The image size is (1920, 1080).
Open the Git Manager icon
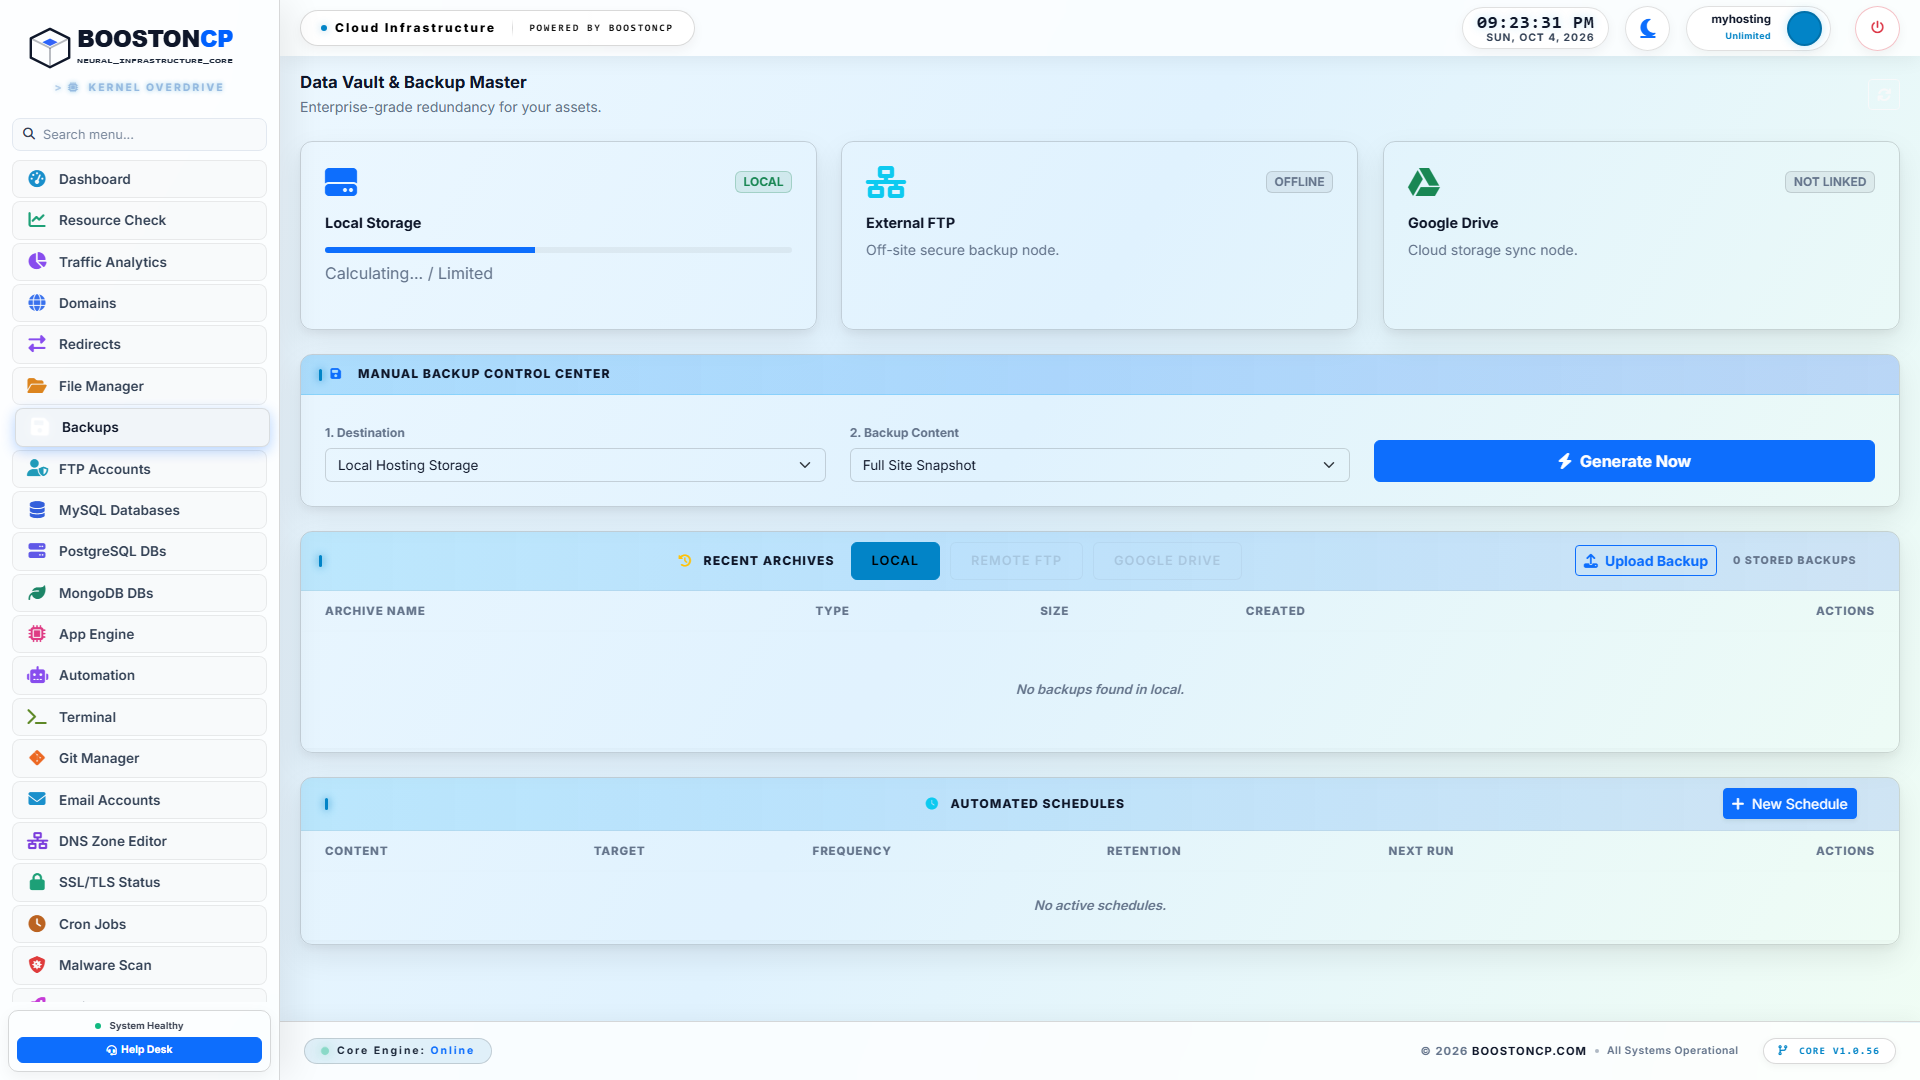[x=37, y=758]
